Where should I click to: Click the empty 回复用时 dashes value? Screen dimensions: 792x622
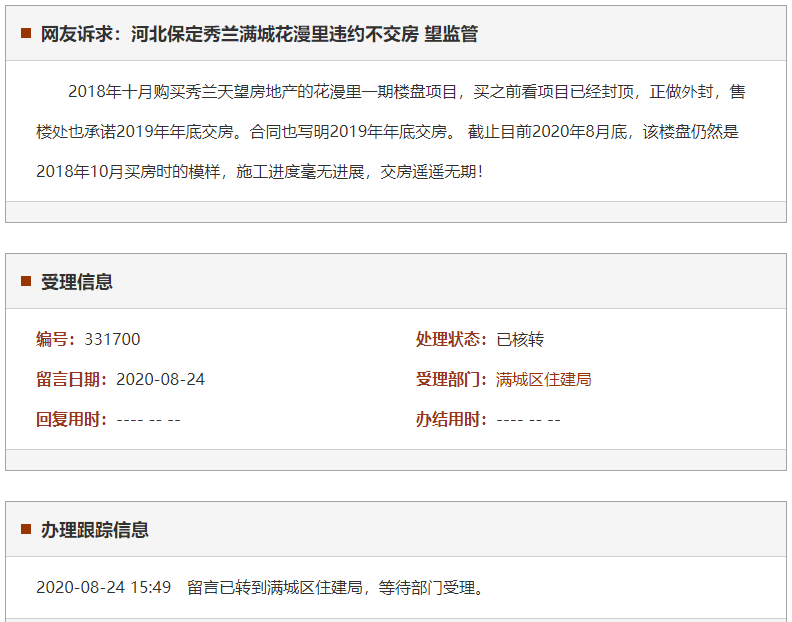click(148, 419)
